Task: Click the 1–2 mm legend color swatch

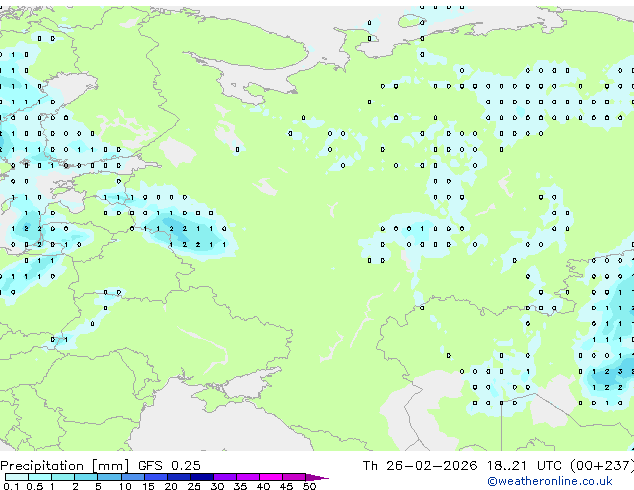Action: pos(63,477)
